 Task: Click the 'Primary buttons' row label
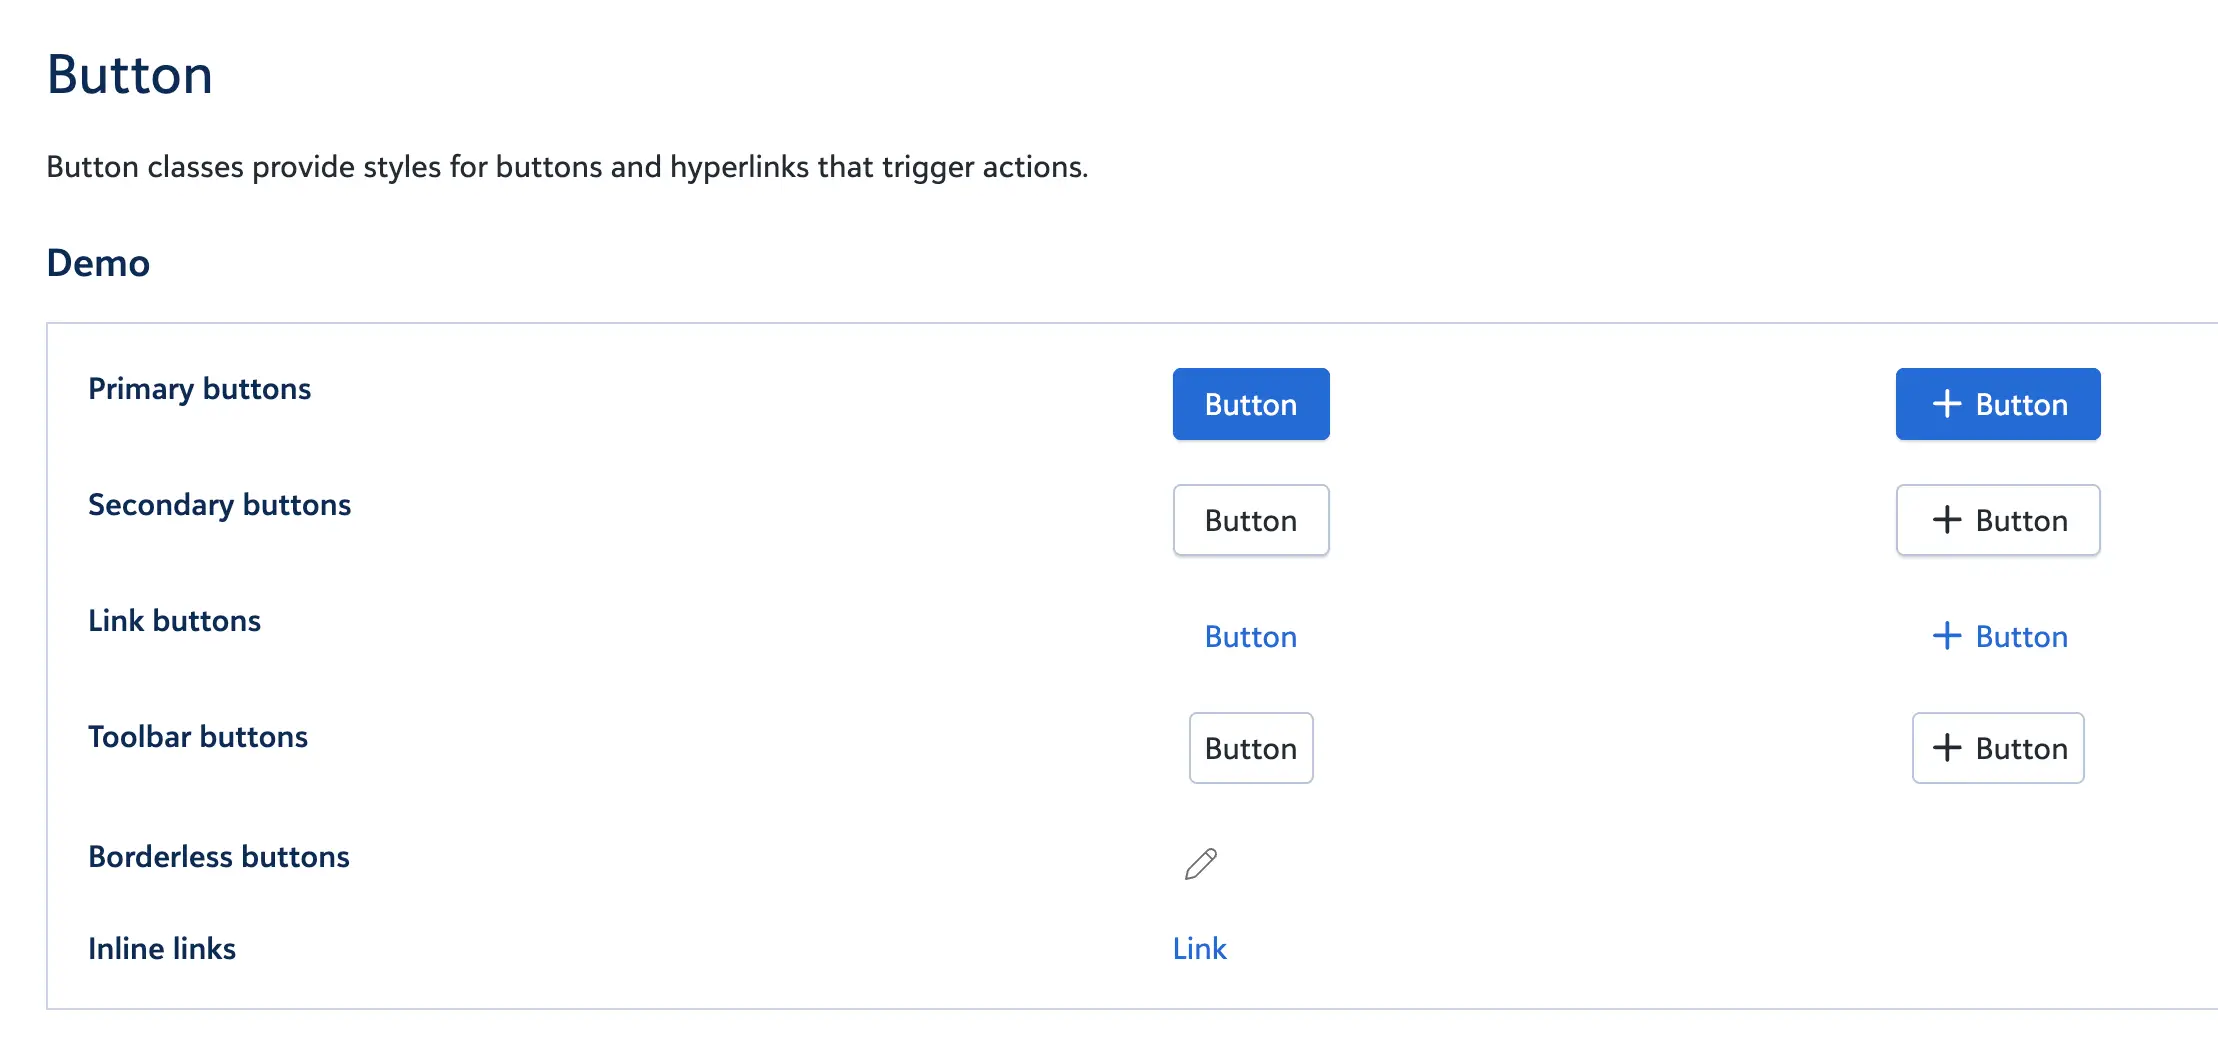(x=199, y=389)
